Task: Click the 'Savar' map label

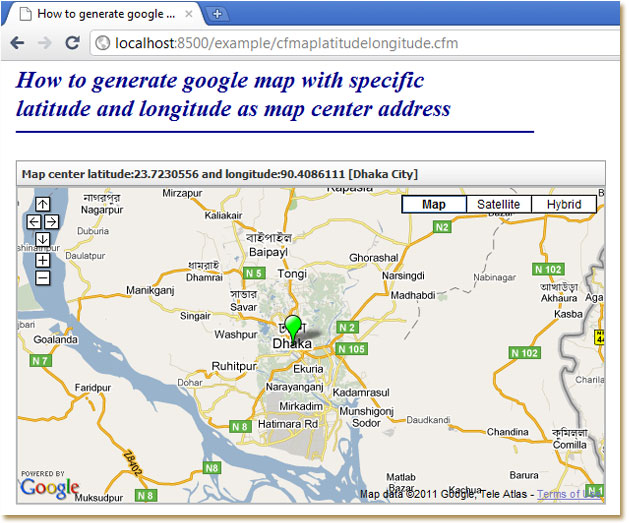Action: [243, 307]
